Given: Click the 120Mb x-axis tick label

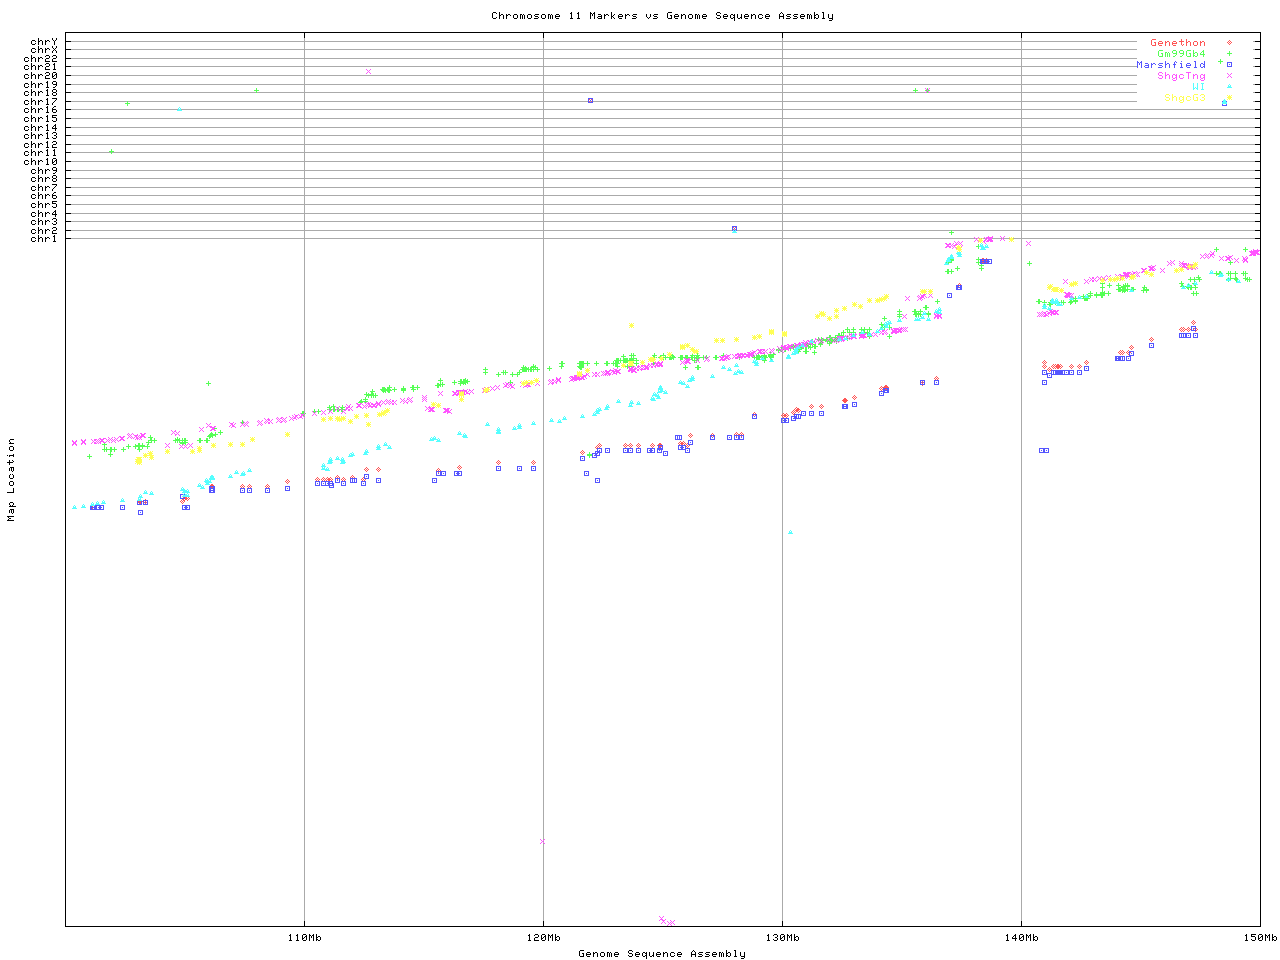Looking at the screenshot, I should pyautogui.click(x=543, y=938).
